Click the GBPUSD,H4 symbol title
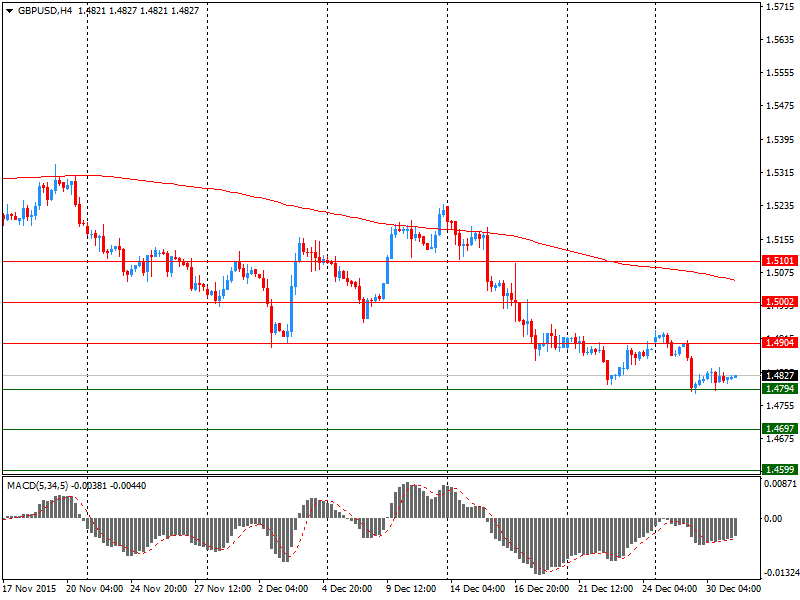 45,11
